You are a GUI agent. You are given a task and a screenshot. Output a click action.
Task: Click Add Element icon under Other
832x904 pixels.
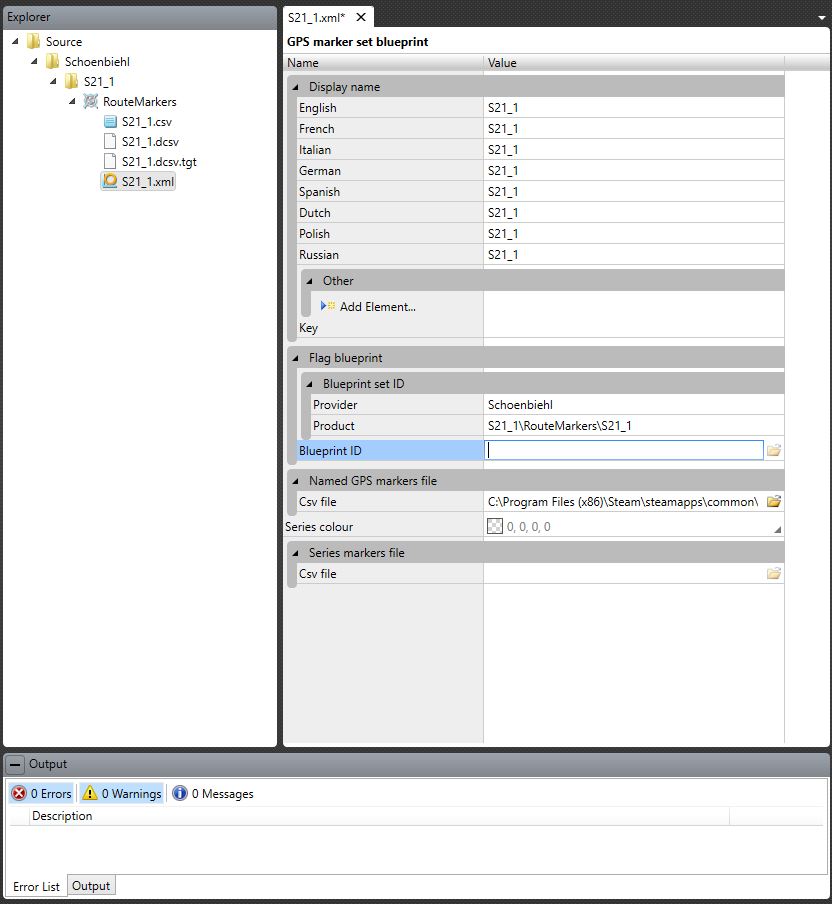(328, 306)
